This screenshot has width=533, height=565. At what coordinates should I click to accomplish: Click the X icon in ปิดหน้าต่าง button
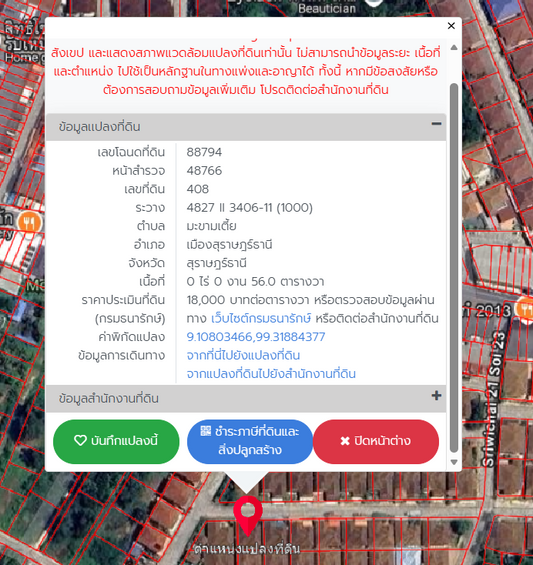(x=345, y=441)
